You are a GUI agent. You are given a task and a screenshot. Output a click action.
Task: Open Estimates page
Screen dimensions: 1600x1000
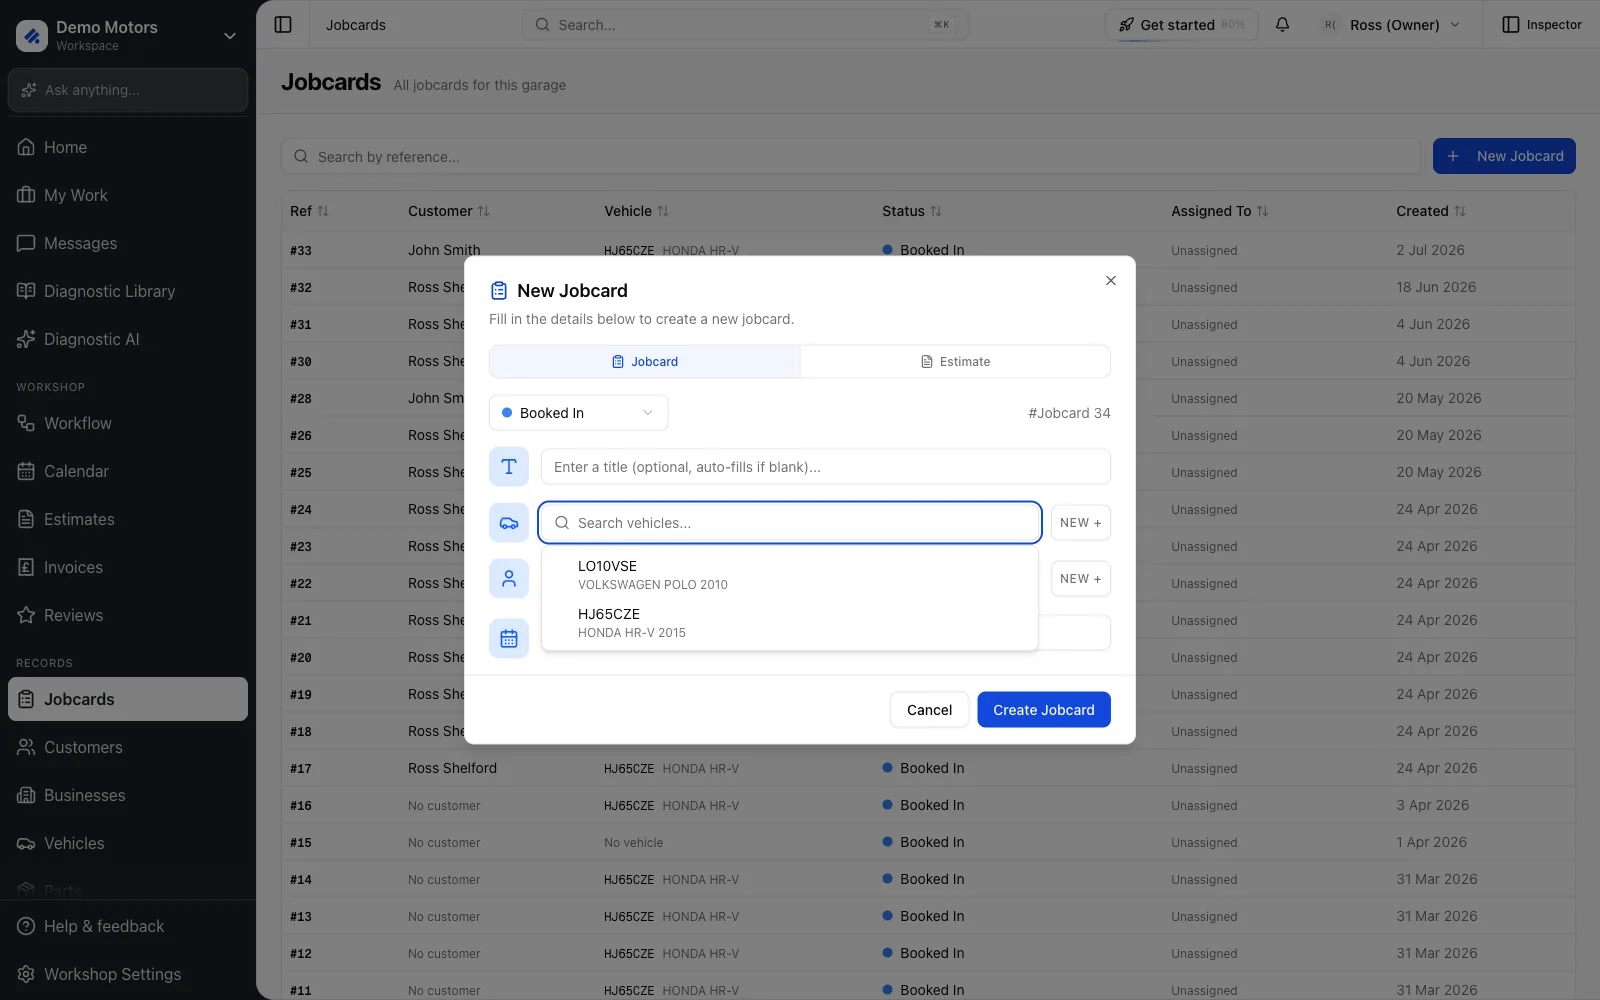point(128,519)
